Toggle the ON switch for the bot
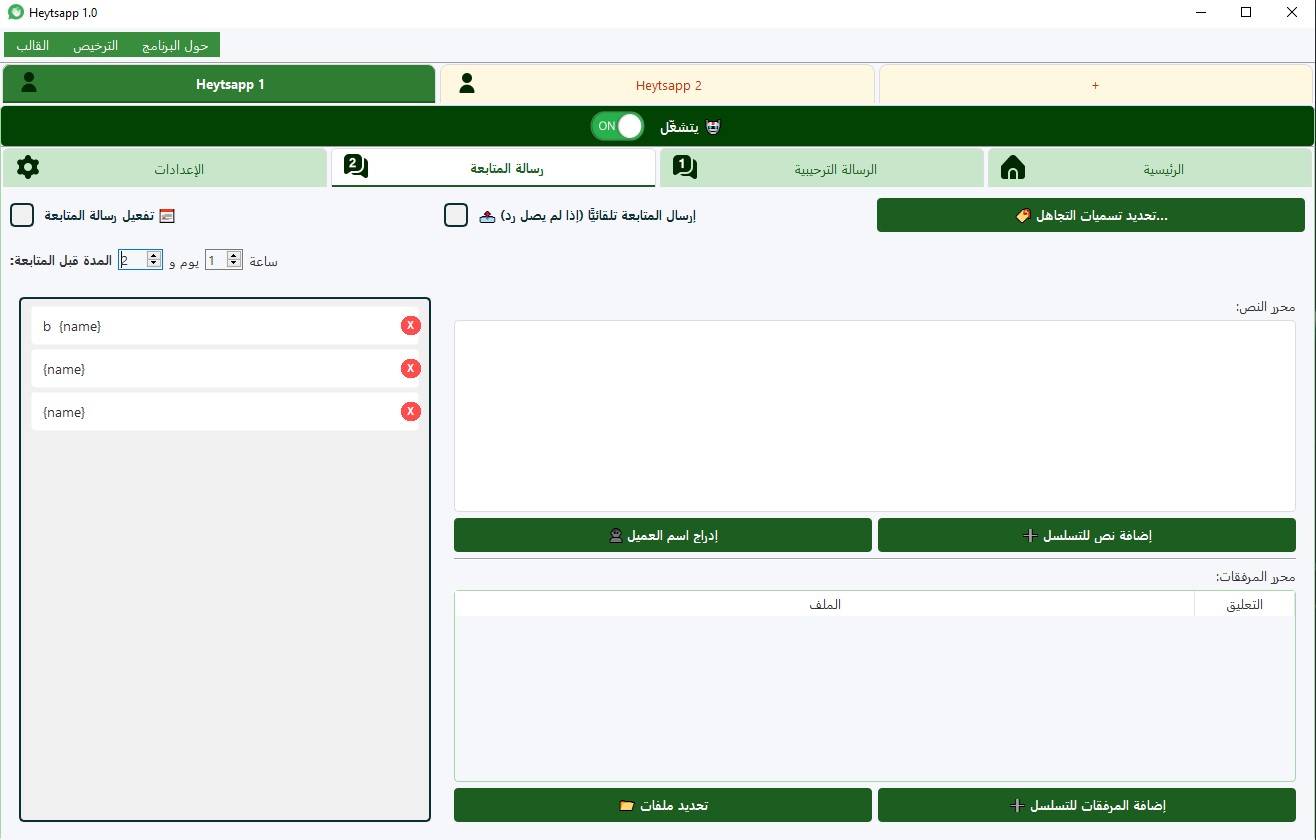 (617, 126)
